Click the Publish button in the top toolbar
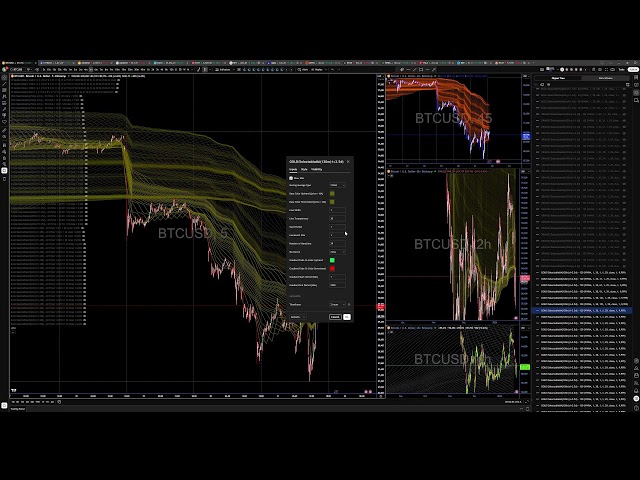This screenshot has width=640, height=480. click(633, 70)
